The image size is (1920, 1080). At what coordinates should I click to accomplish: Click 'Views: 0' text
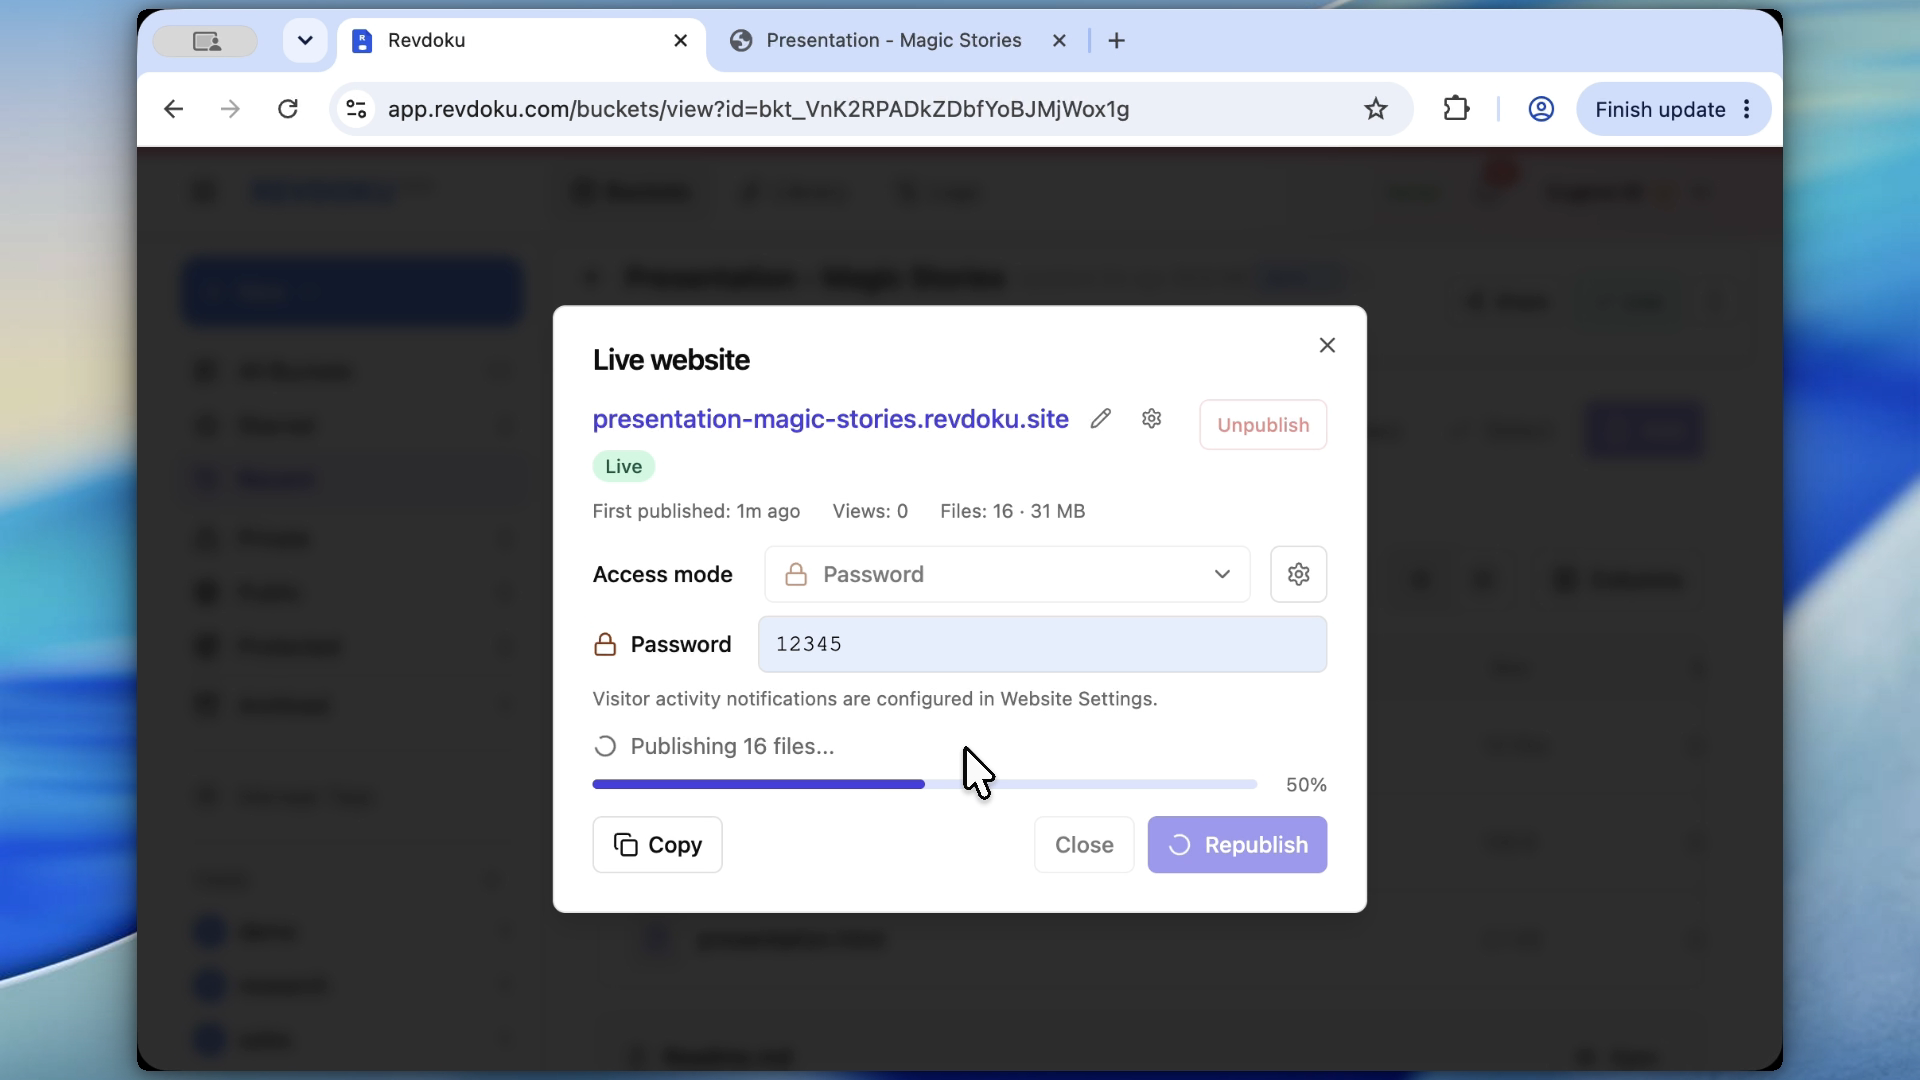coord(870,511)
